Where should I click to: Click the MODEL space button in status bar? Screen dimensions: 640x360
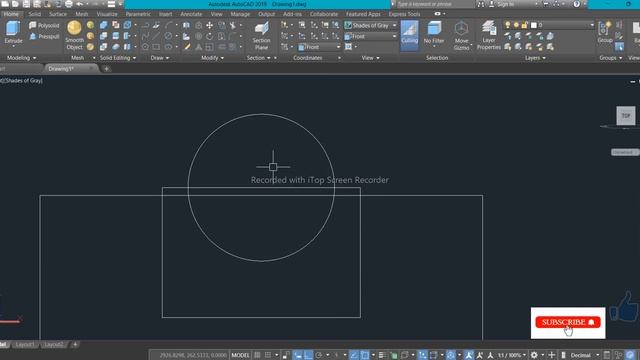[240, 355]
